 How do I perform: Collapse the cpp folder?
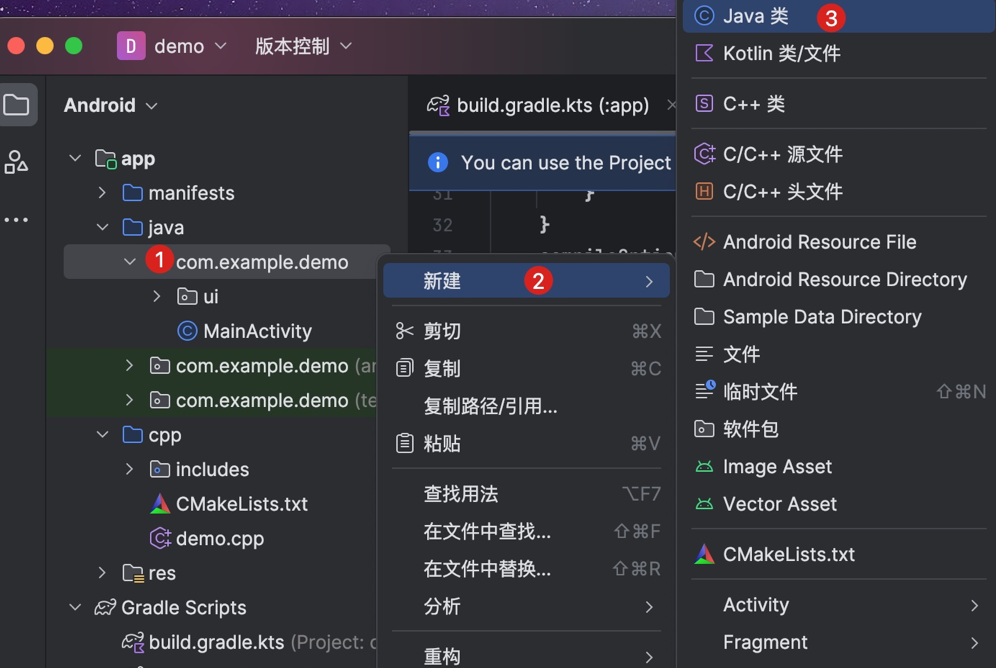click(102, 434)
